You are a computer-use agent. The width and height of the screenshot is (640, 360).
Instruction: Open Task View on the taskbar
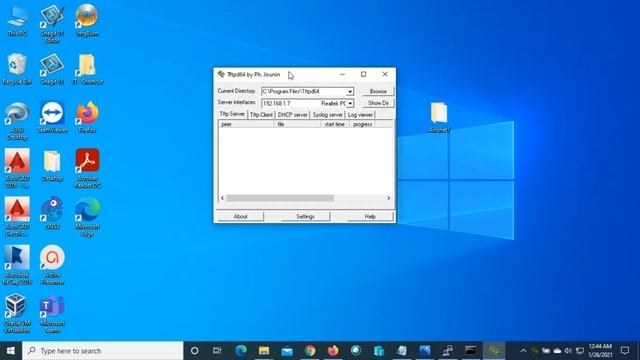point(217,350)
